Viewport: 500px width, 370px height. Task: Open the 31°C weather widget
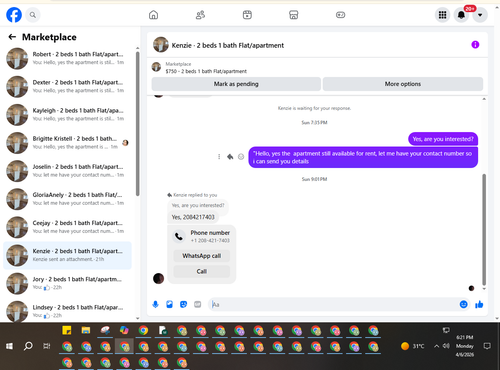(x=412, y=346)
